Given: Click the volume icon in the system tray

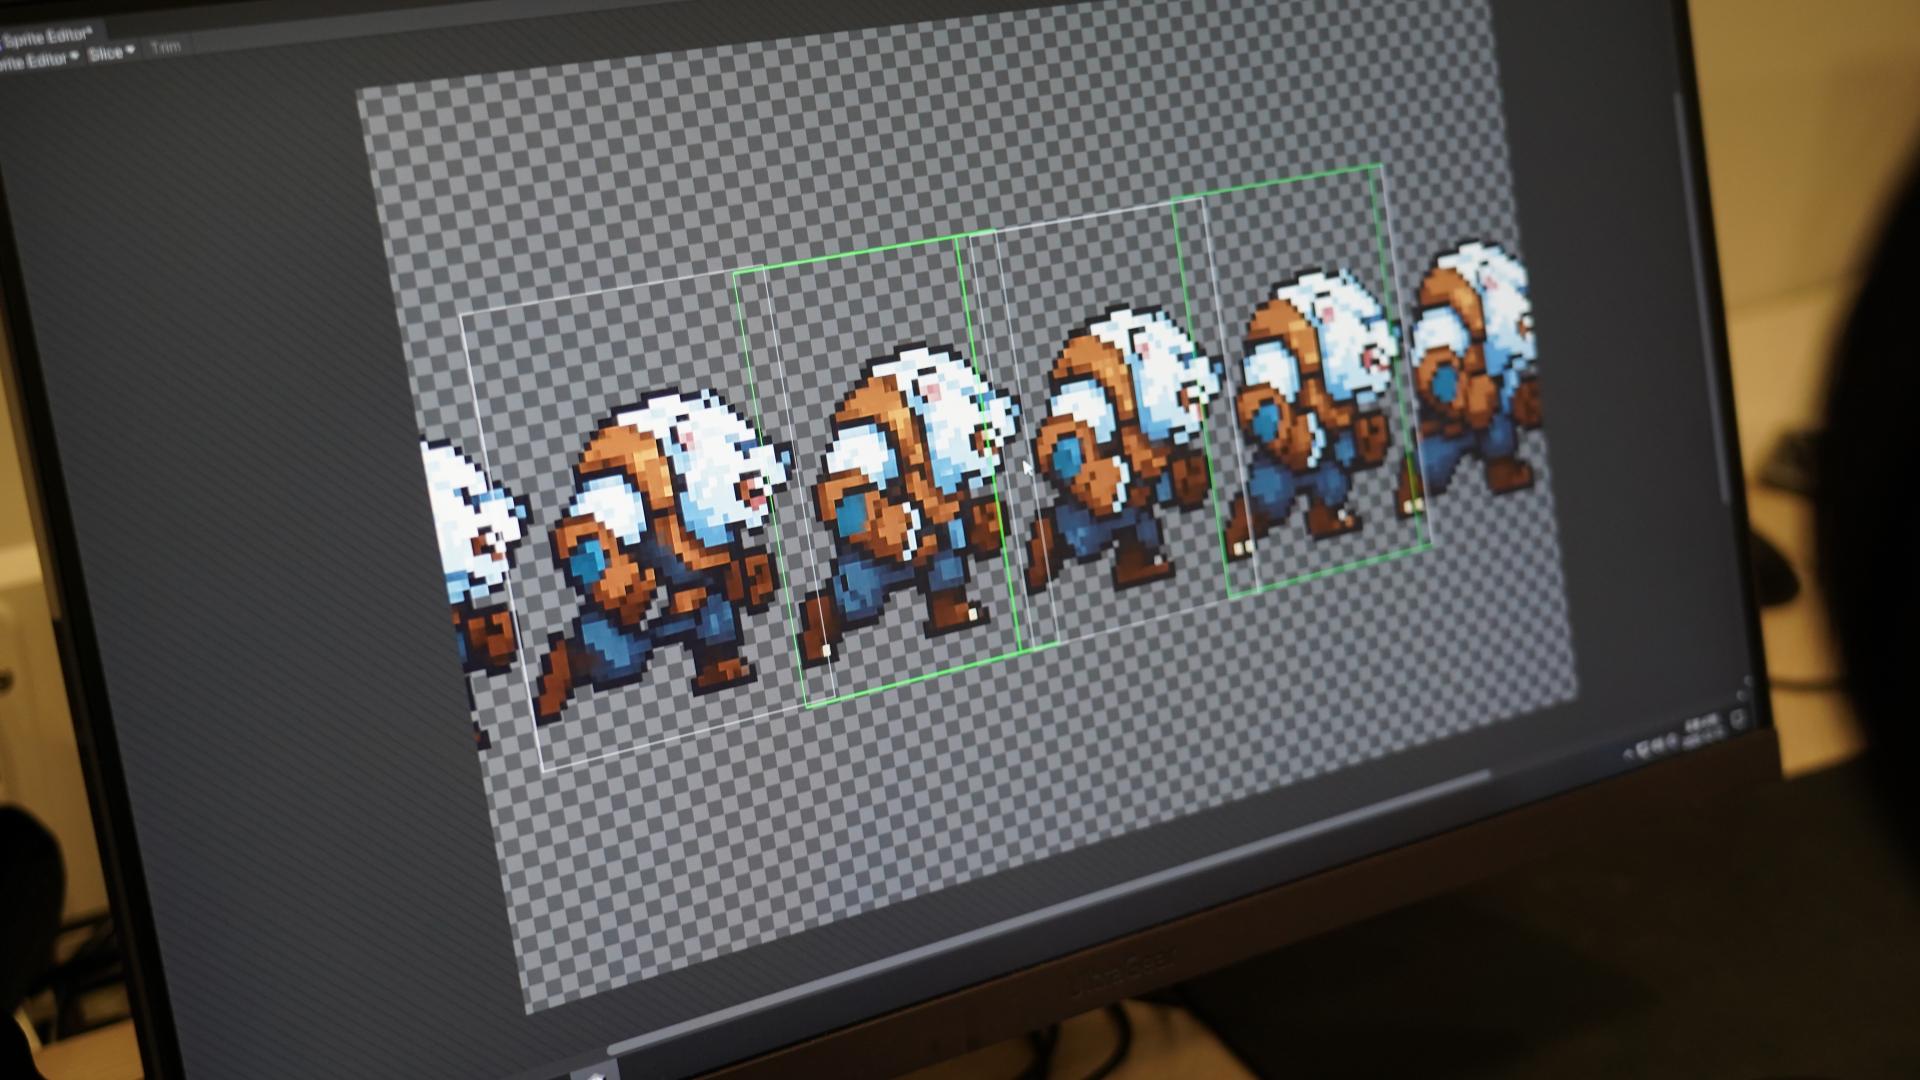Looking at the screenshot, I should tap(1672, 741).
